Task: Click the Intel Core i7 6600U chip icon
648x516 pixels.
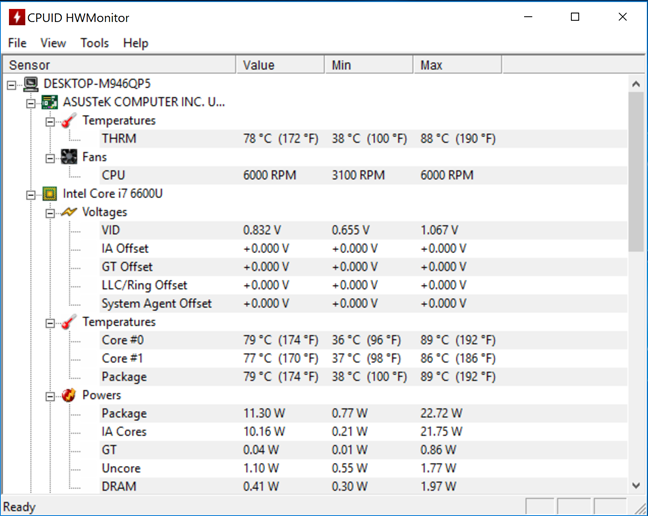Action: pos(50,194)
